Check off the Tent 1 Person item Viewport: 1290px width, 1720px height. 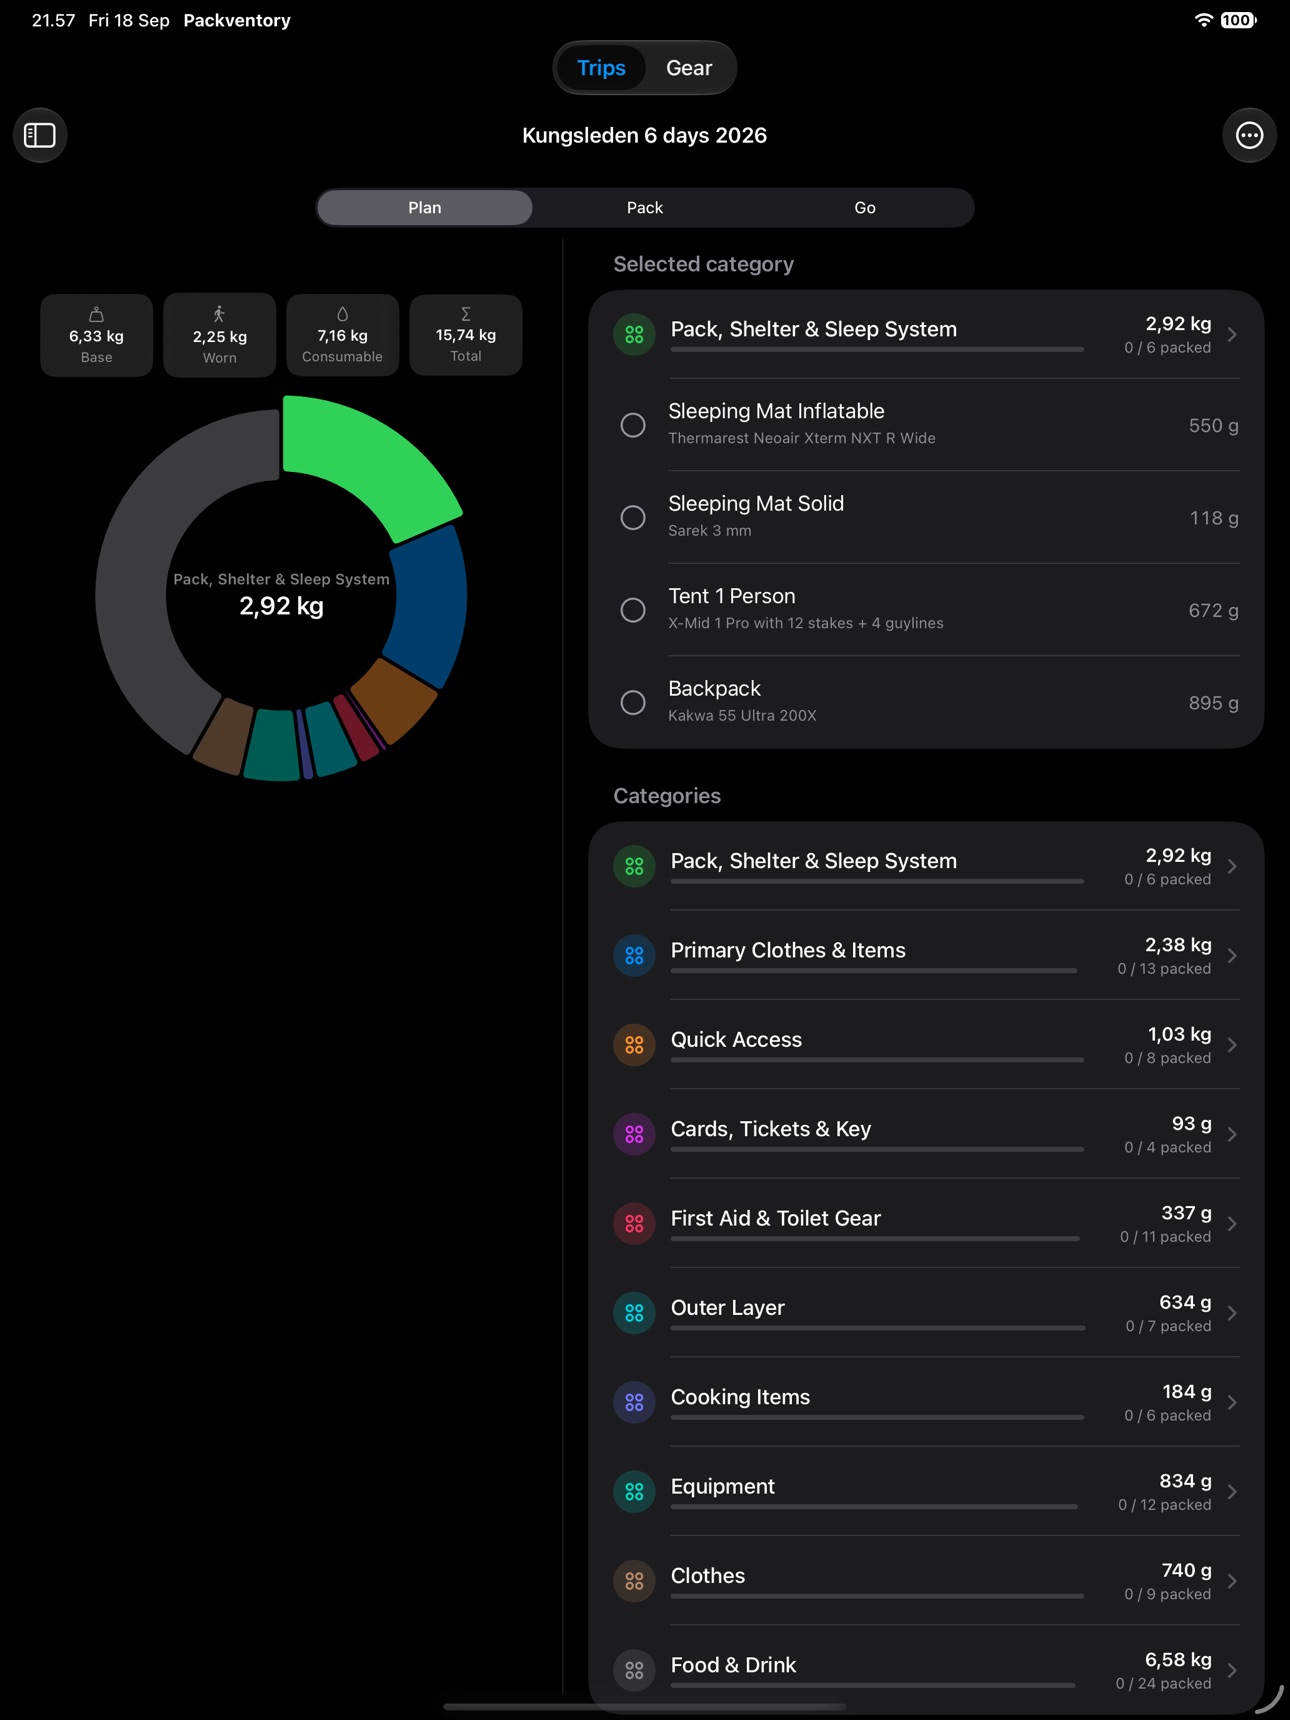pyautogui.click(x=633, y=610)
